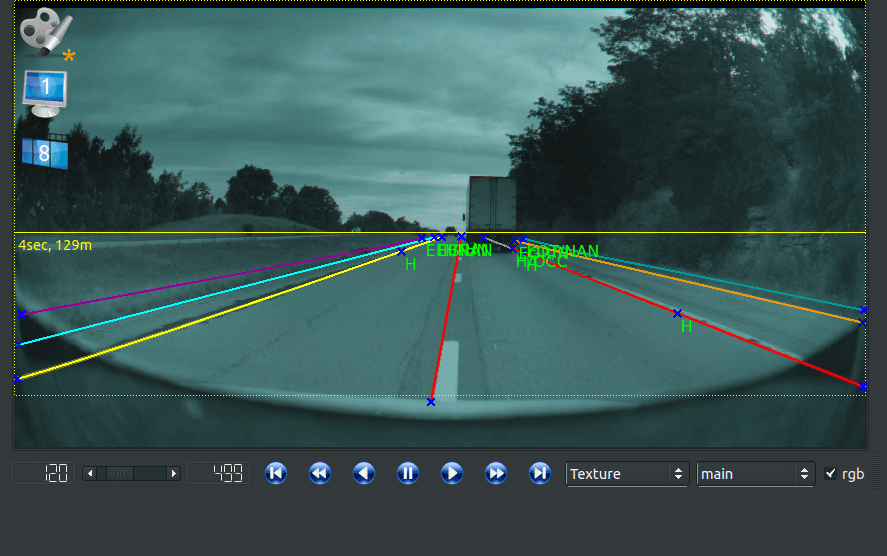887x556 pixels.
Task: Click the yellow '4sec, 129m' distance label
Action: click(x=55, y=245)
